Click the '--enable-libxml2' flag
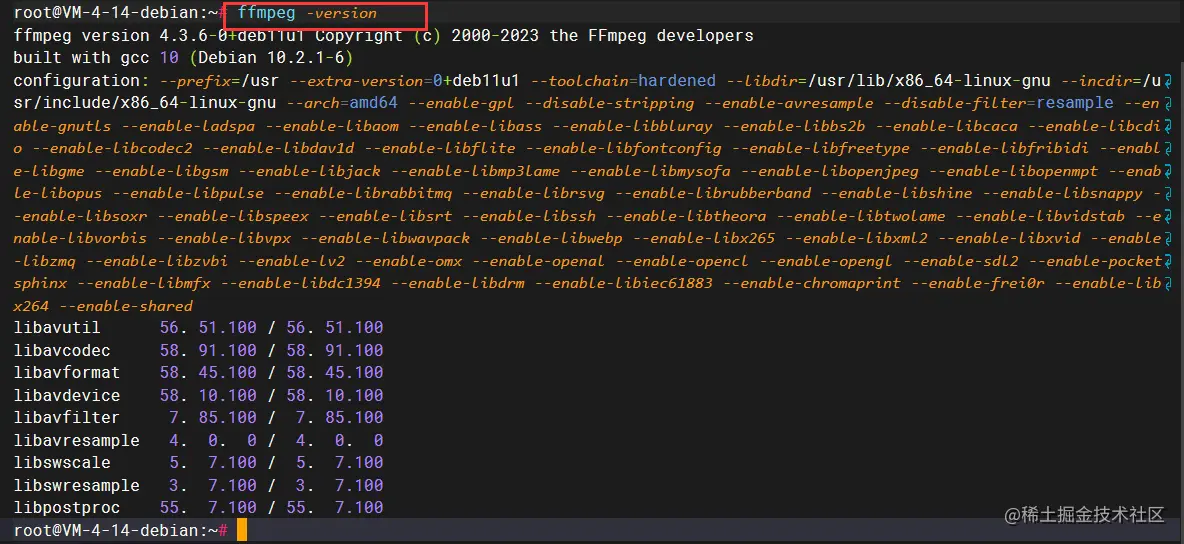Screen dimensions: 1184x544 [x=857, y=239]
